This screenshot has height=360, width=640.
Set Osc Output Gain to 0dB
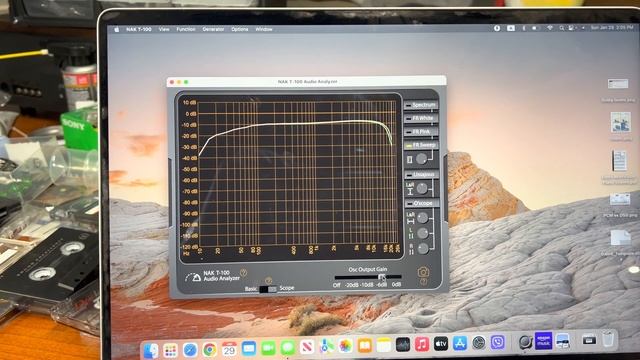coord(396,284)
